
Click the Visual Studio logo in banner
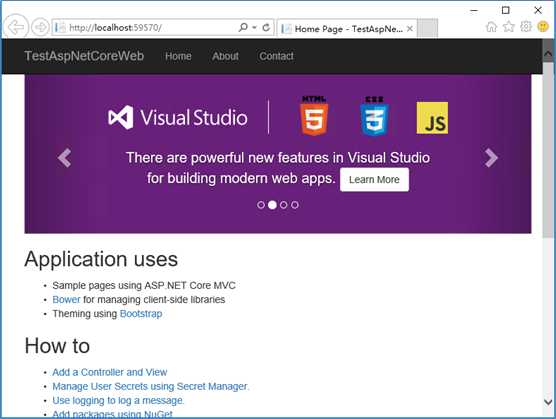pos(178,117)
